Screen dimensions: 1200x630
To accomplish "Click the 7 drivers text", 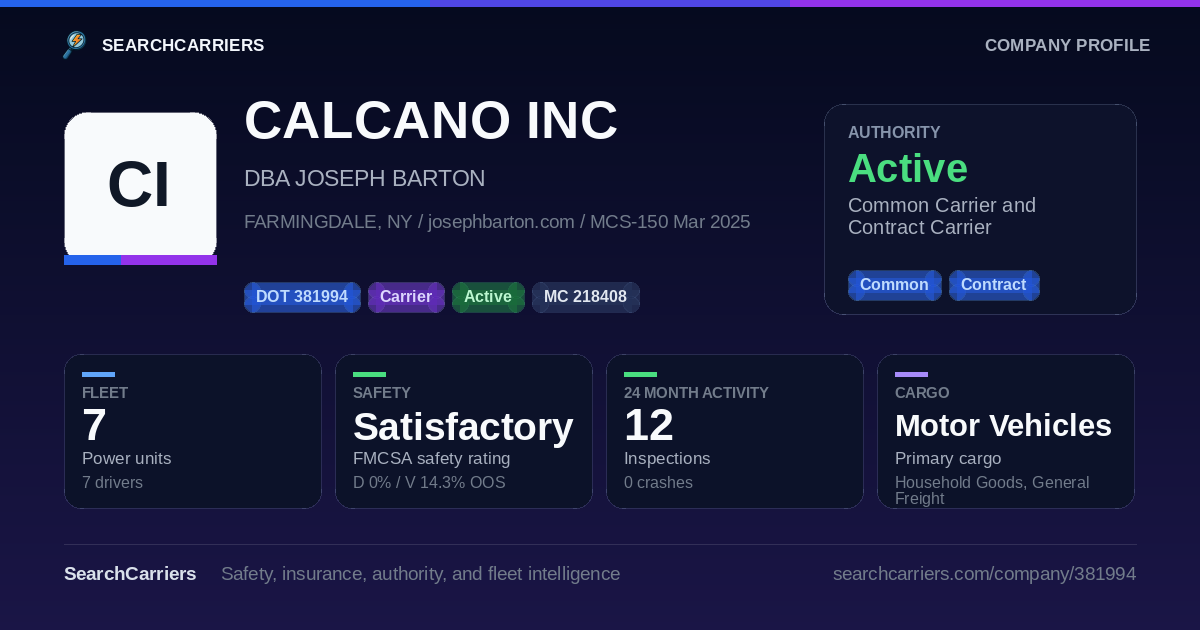I will click(x=112, y=483).
